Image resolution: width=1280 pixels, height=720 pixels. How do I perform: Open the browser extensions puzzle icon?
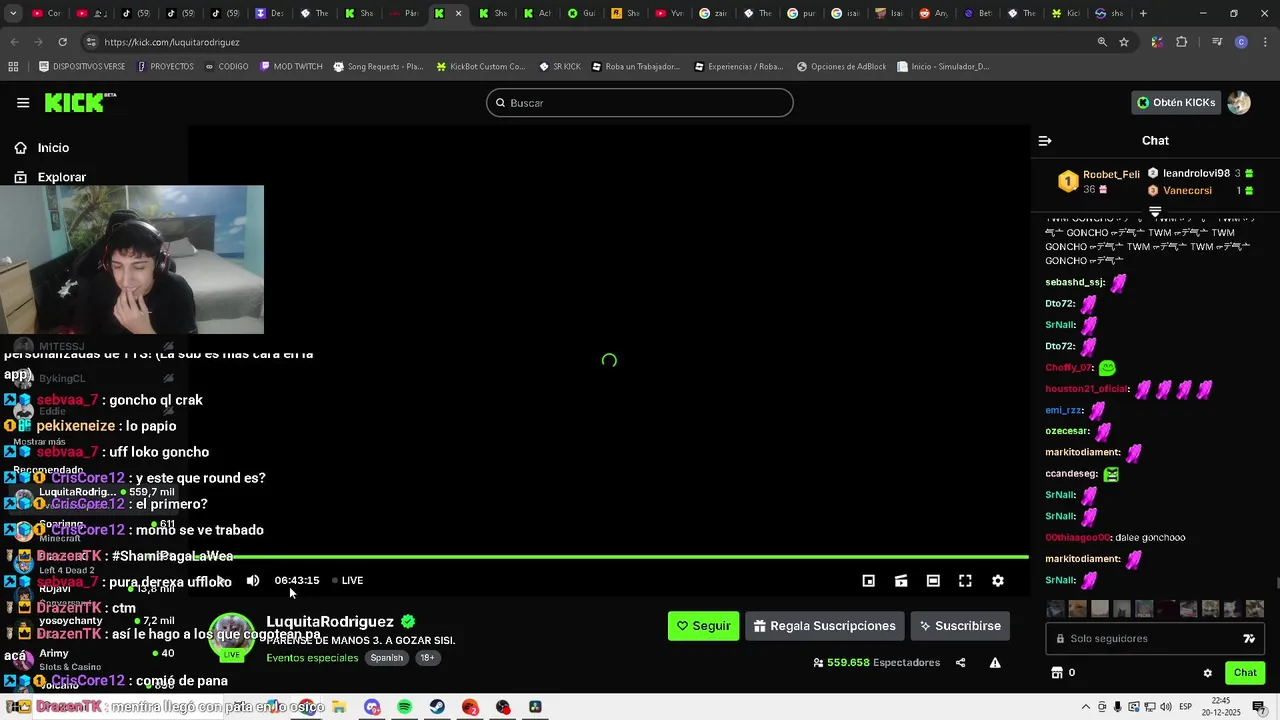tap(1182, 42)
